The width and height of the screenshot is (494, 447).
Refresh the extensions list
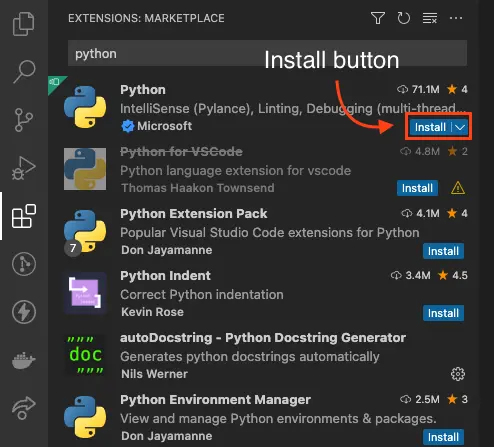(404, 18)
